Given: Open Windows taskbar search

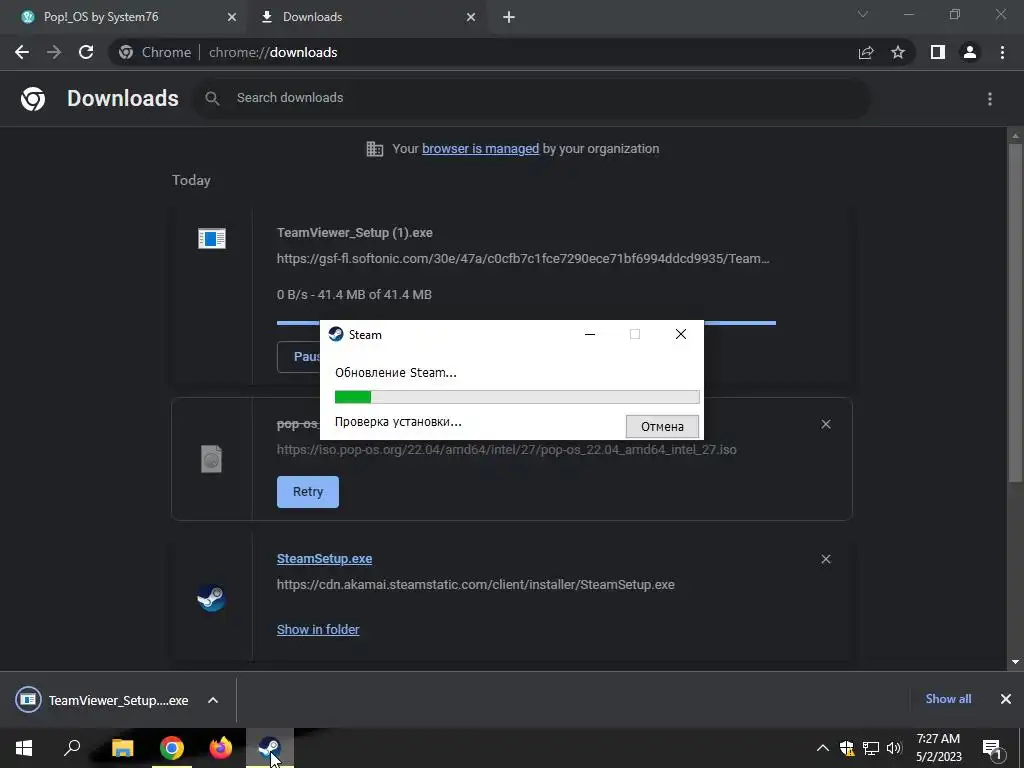Looking at the screenshot, I should coord(72,748).
